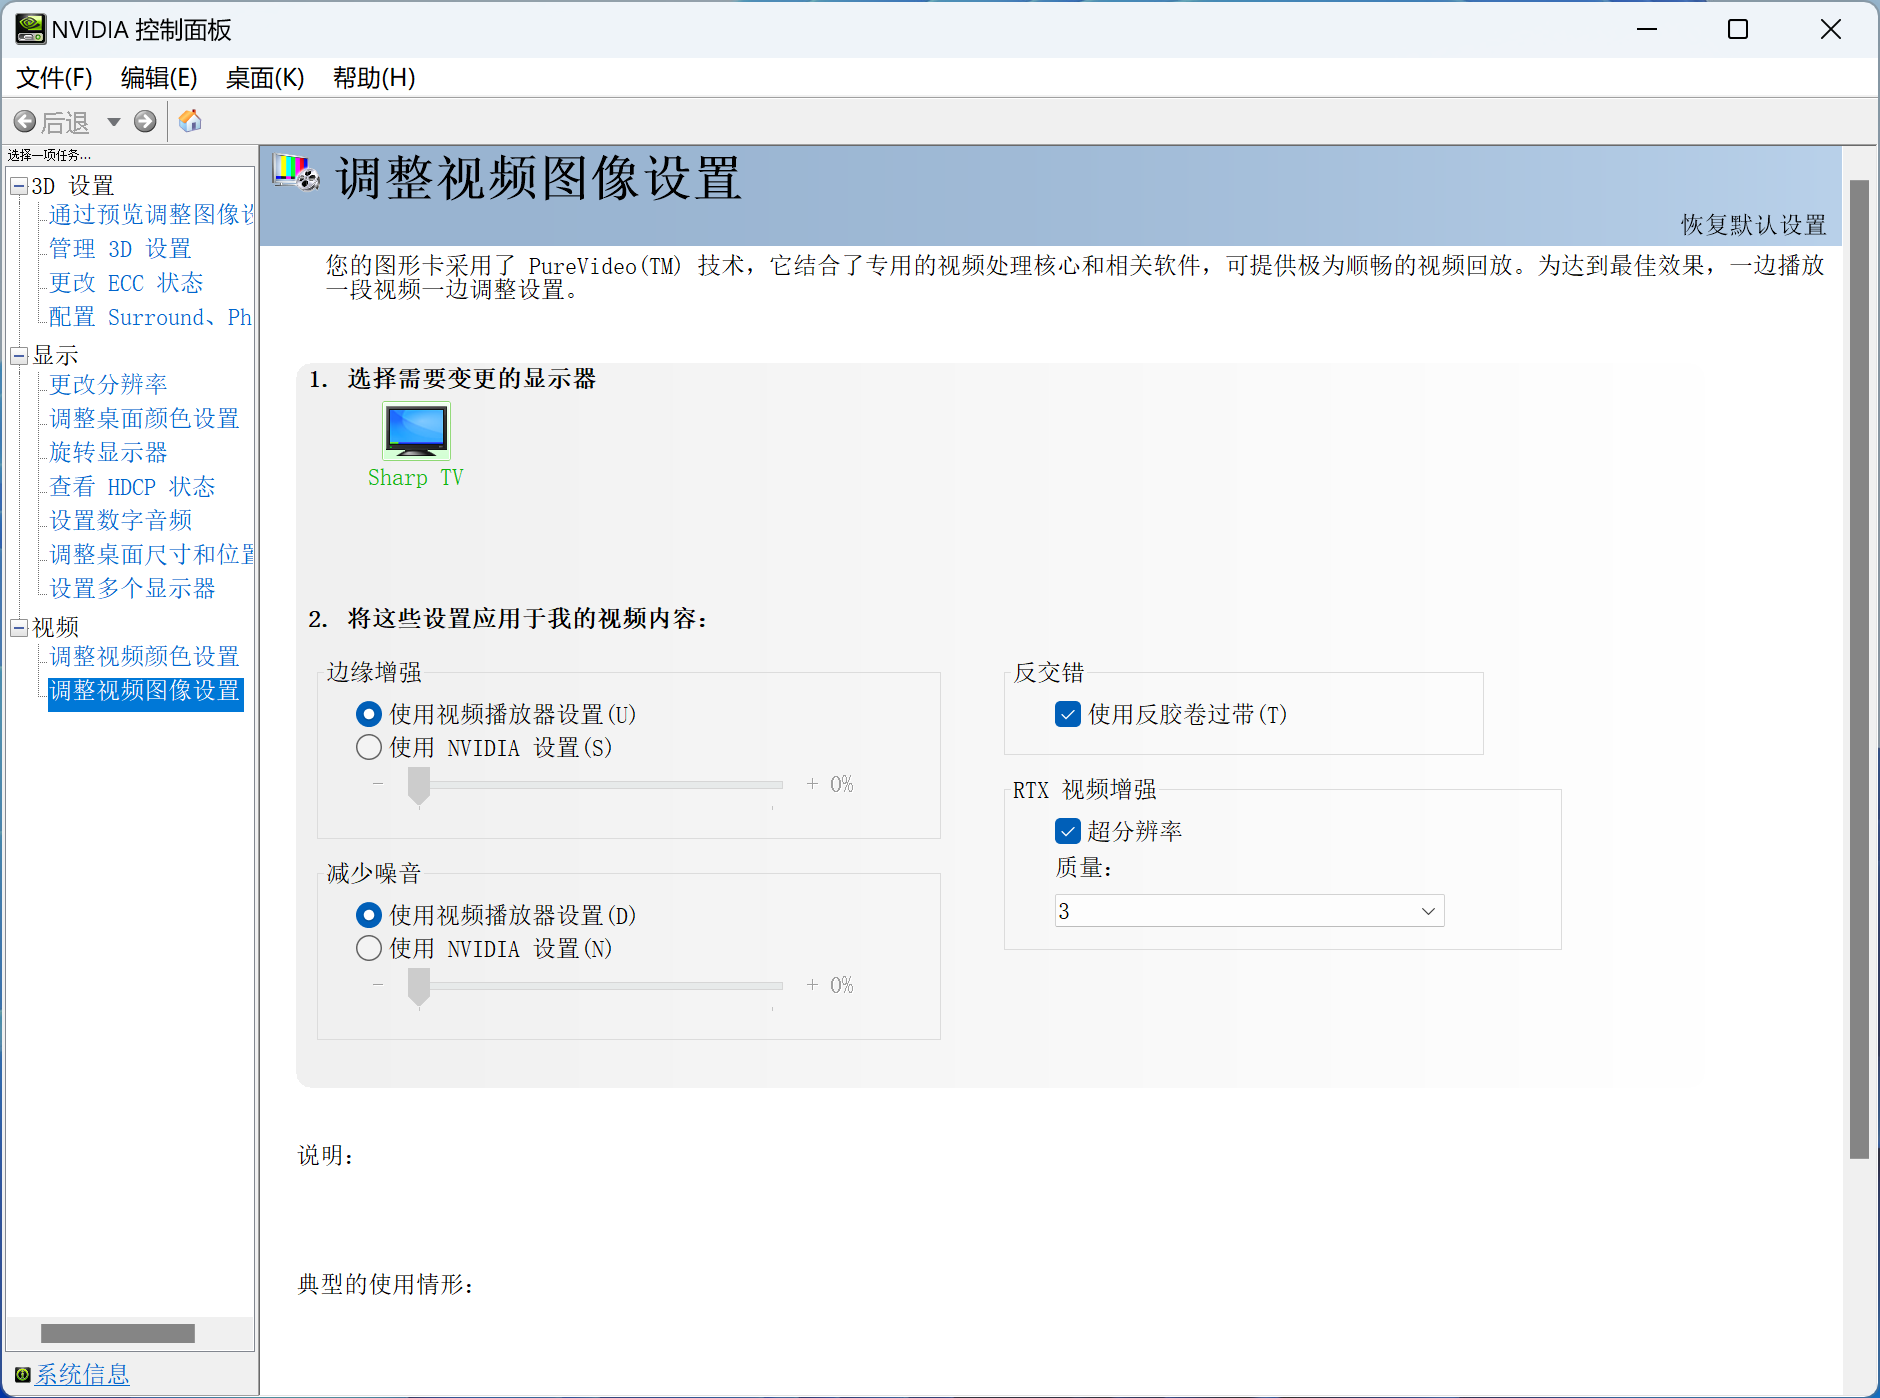Minimize the NVIDIA control panel window
The width and height of the screenshot is (1880, 1398).
coord(1647,29)
